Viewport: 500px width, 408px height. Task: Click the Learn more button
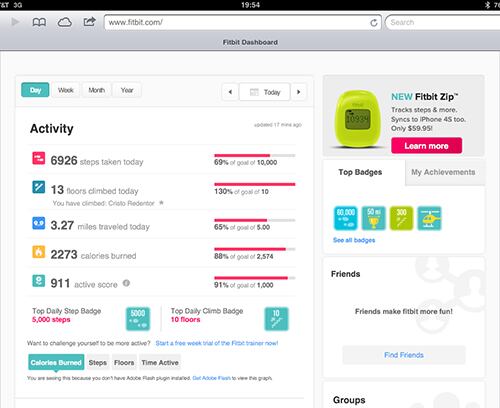click(x=426, y=146)
